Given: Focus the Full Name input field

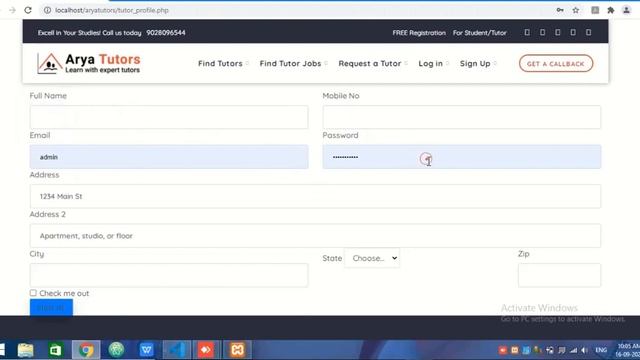Looking at the screenshot, I should pos(169,117).
